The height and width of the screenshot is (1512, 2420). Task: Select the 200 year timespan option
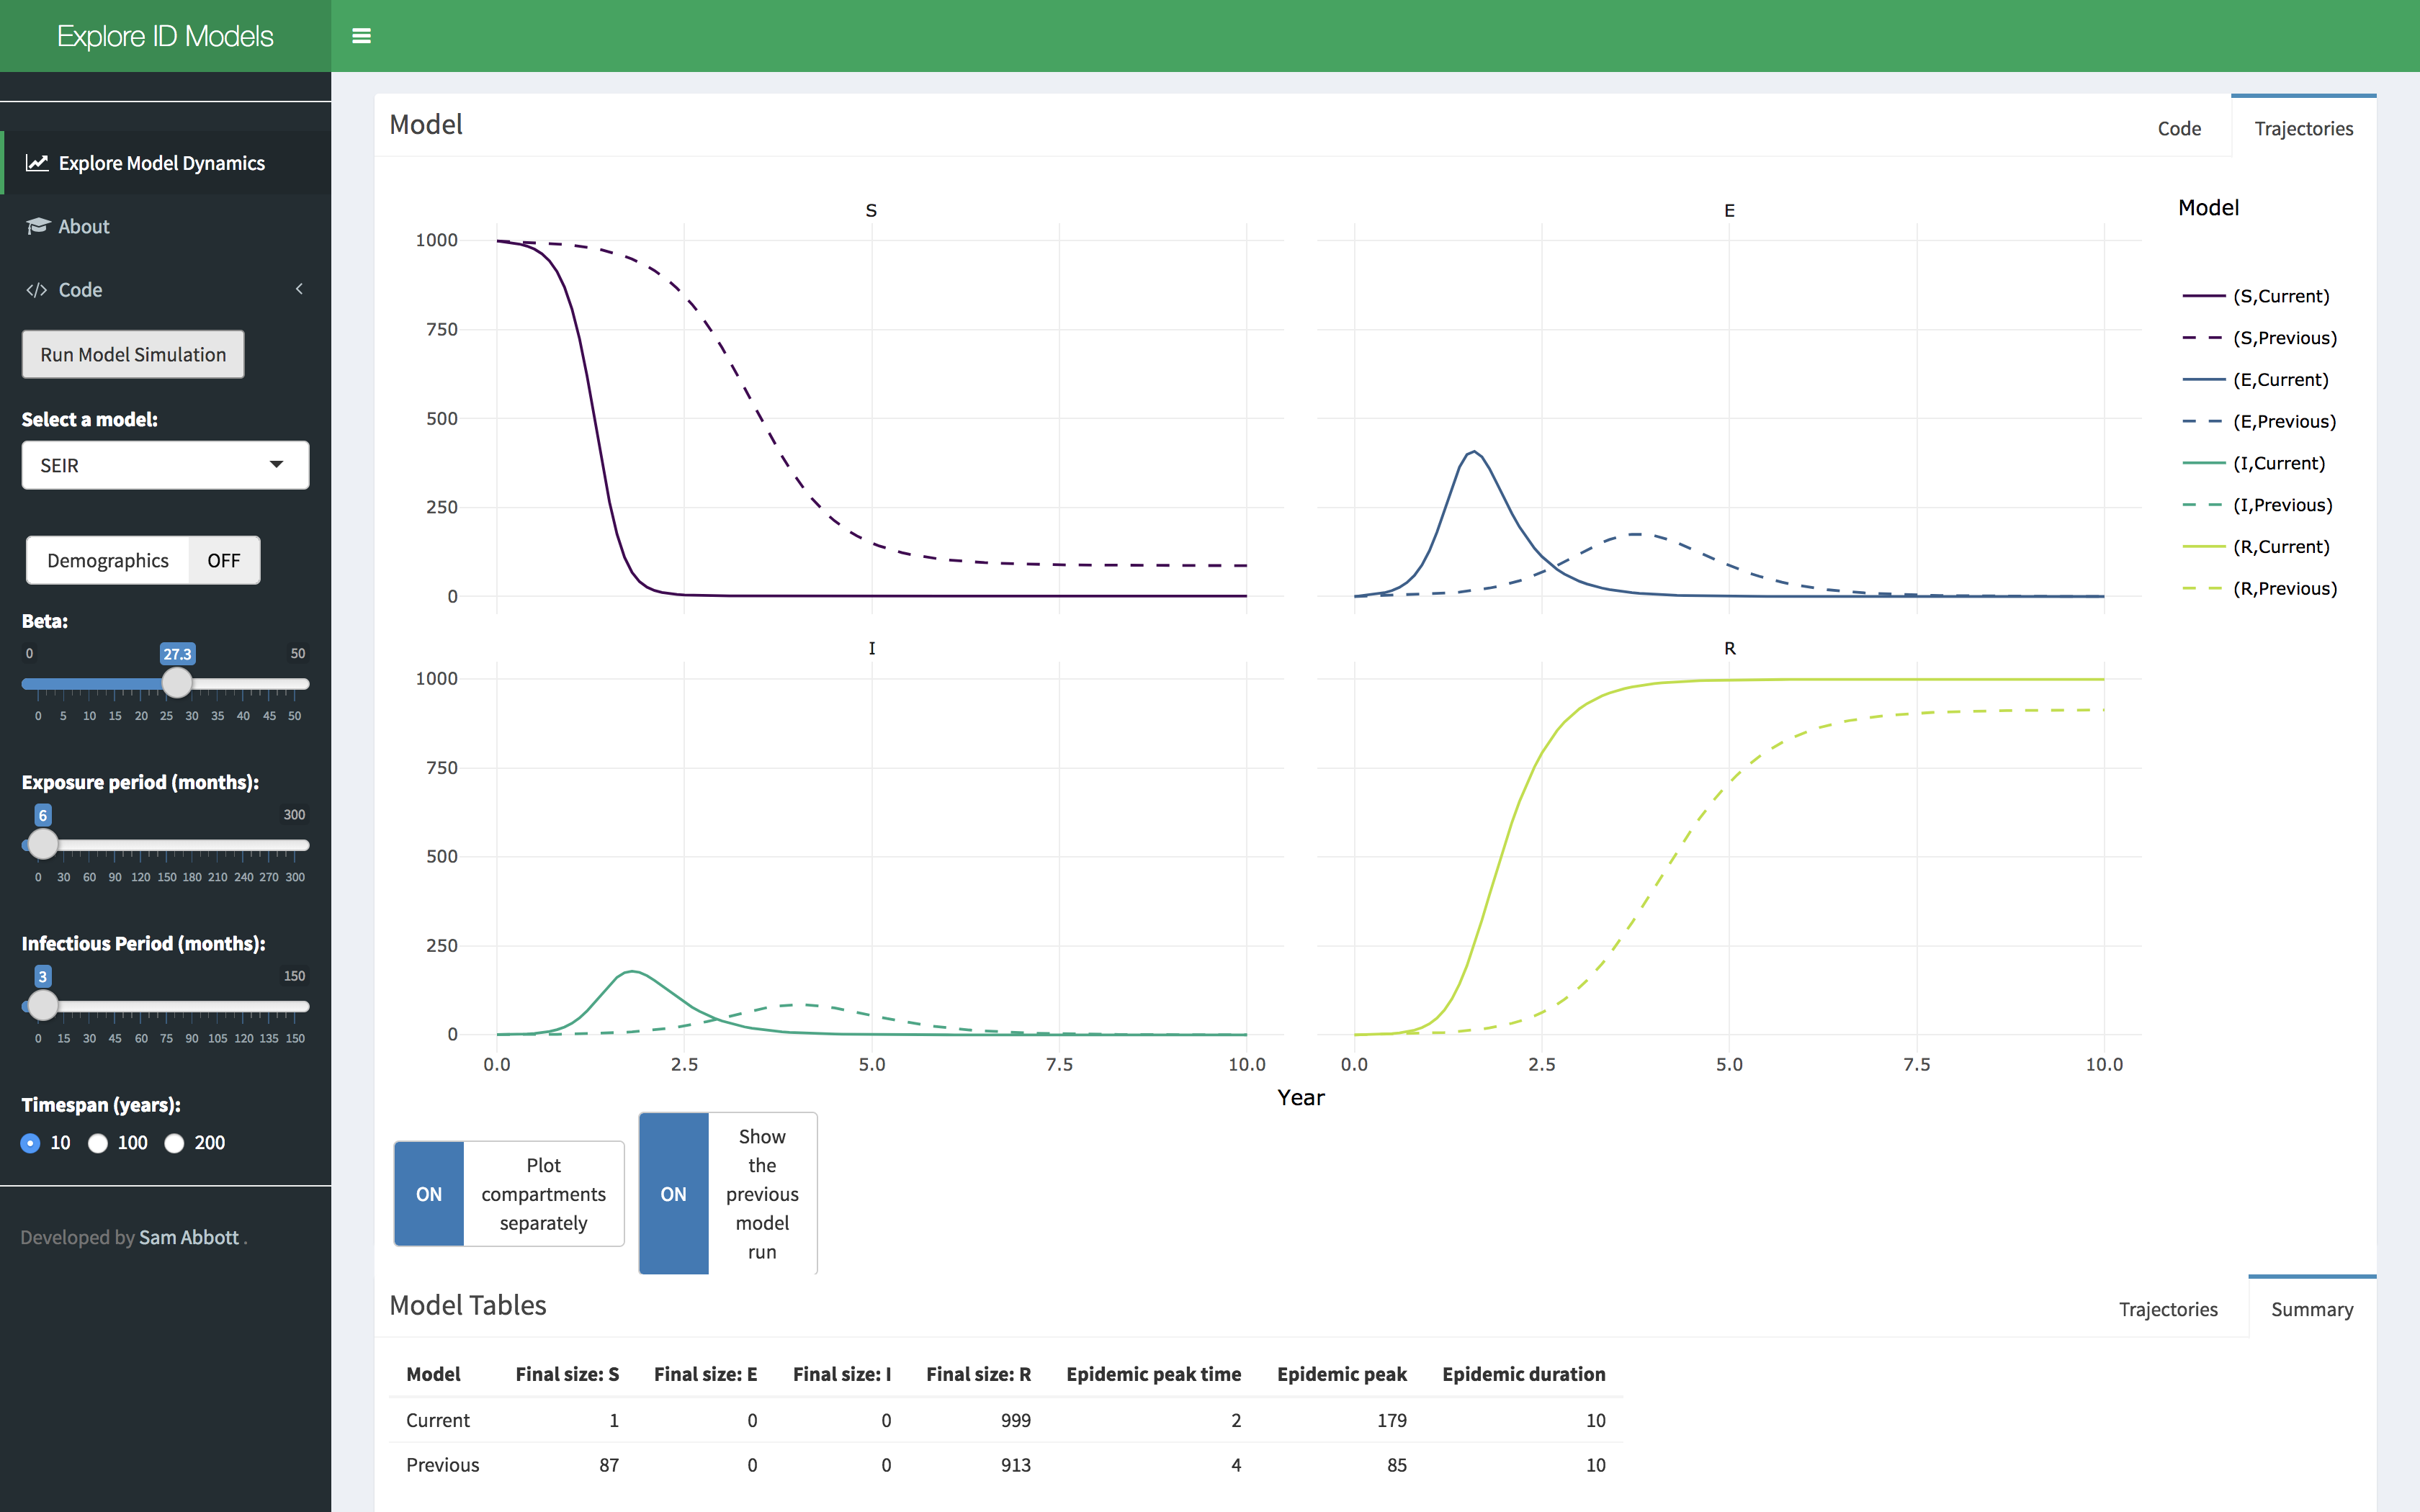pos(176,1143)
